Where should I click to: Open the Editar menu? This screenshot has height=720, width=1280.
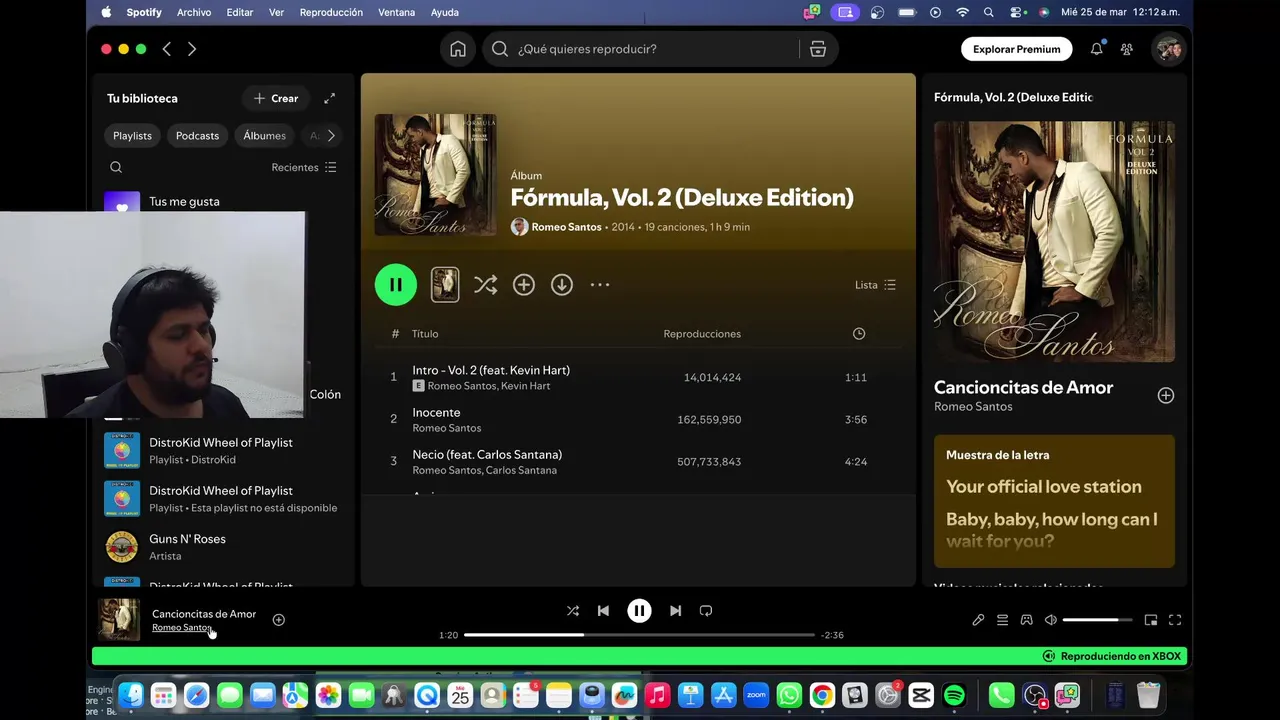[x=240, y=12]
